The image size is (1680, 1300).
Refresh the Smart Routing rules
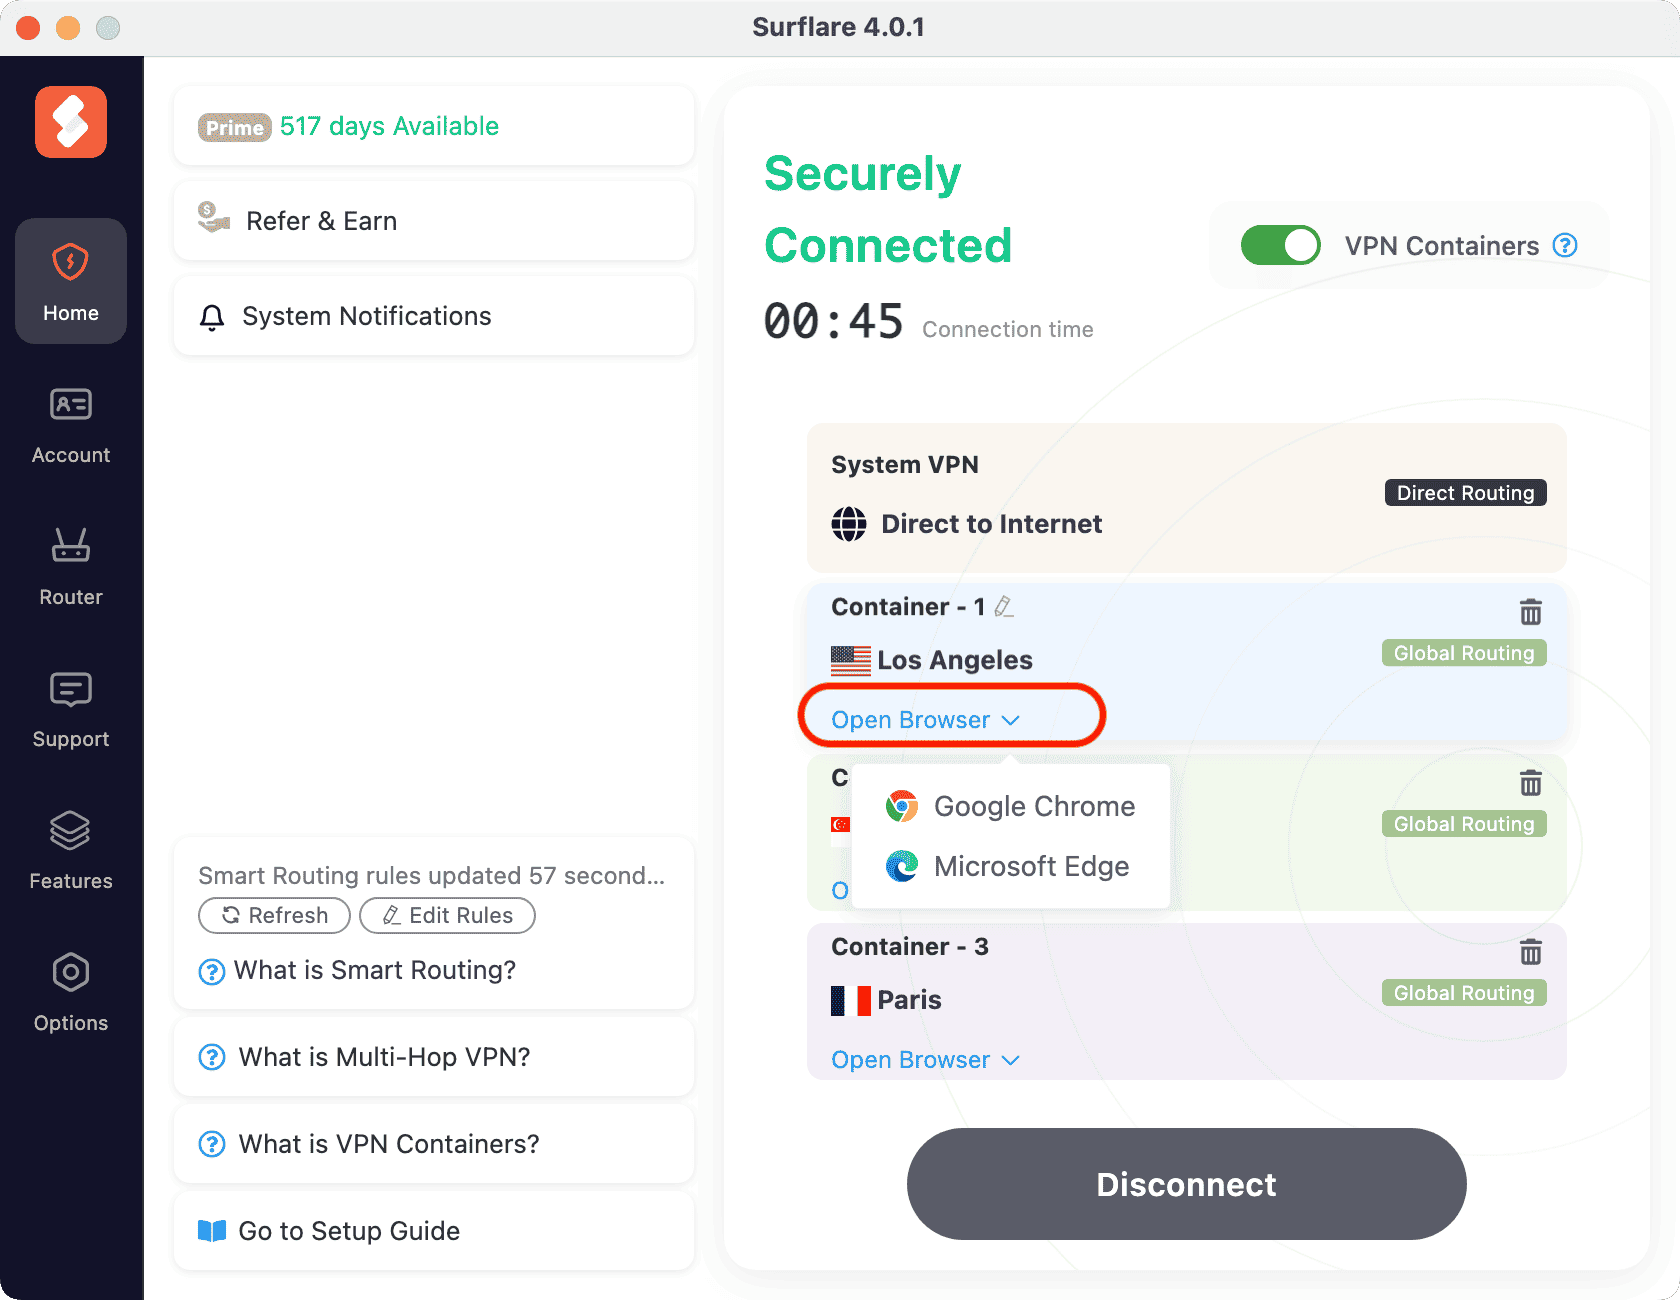click(274, 915)
